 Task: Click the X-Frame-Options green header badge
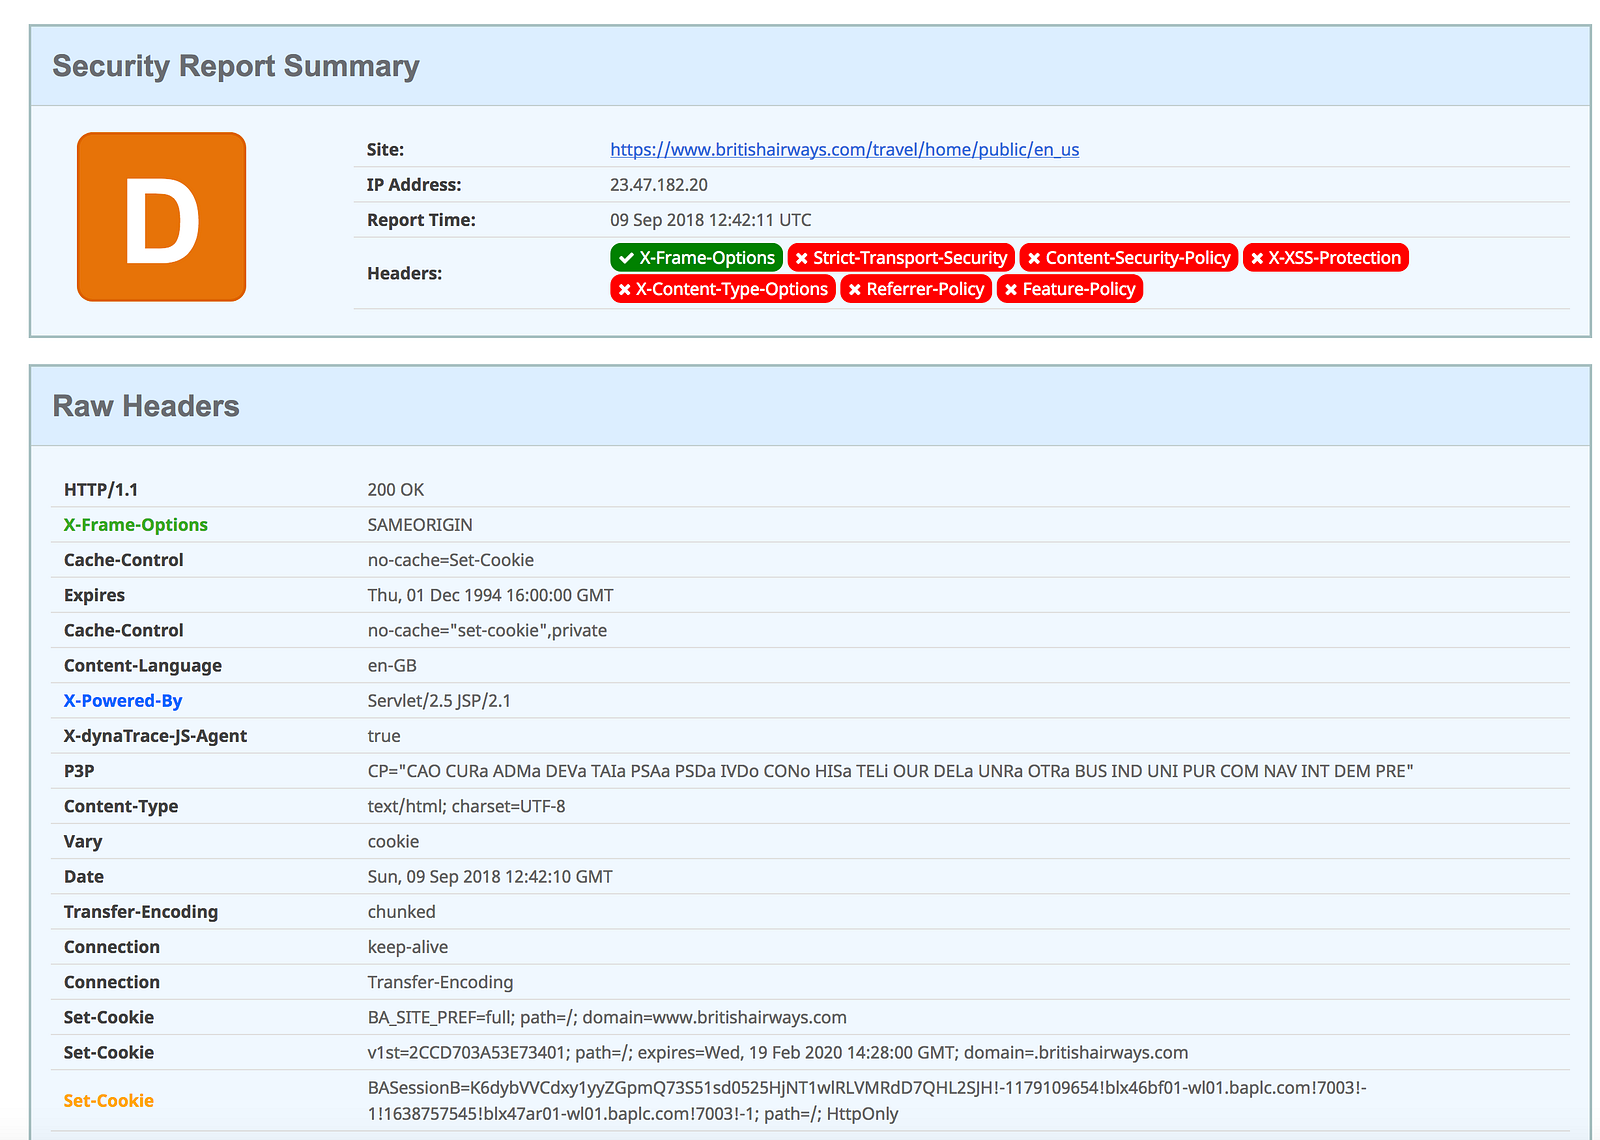click(x=696, y=258)
